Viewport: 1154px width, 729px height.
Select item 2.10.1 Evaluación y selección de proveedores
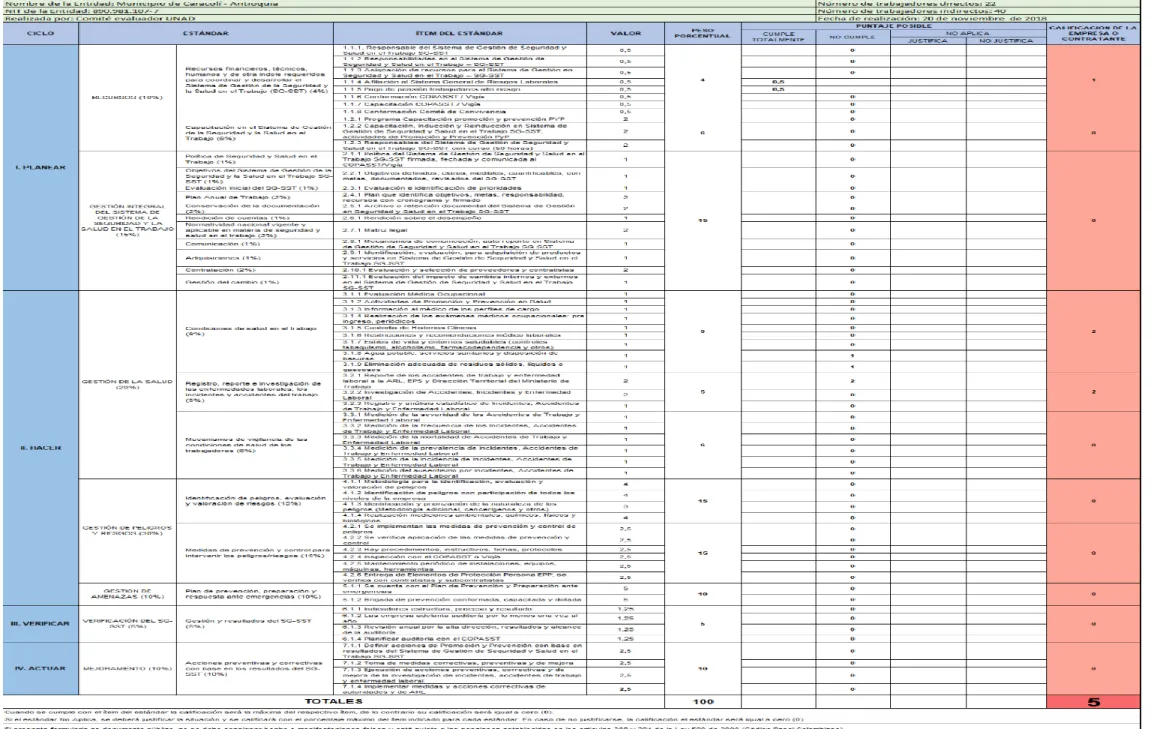tap(459, 270)
